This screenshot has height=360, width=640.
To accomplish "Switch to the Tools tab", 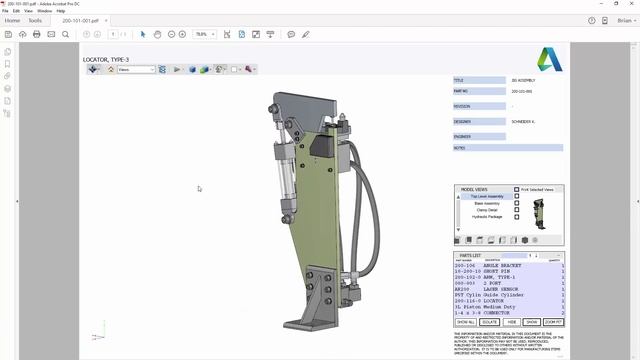I will [35, 20].
